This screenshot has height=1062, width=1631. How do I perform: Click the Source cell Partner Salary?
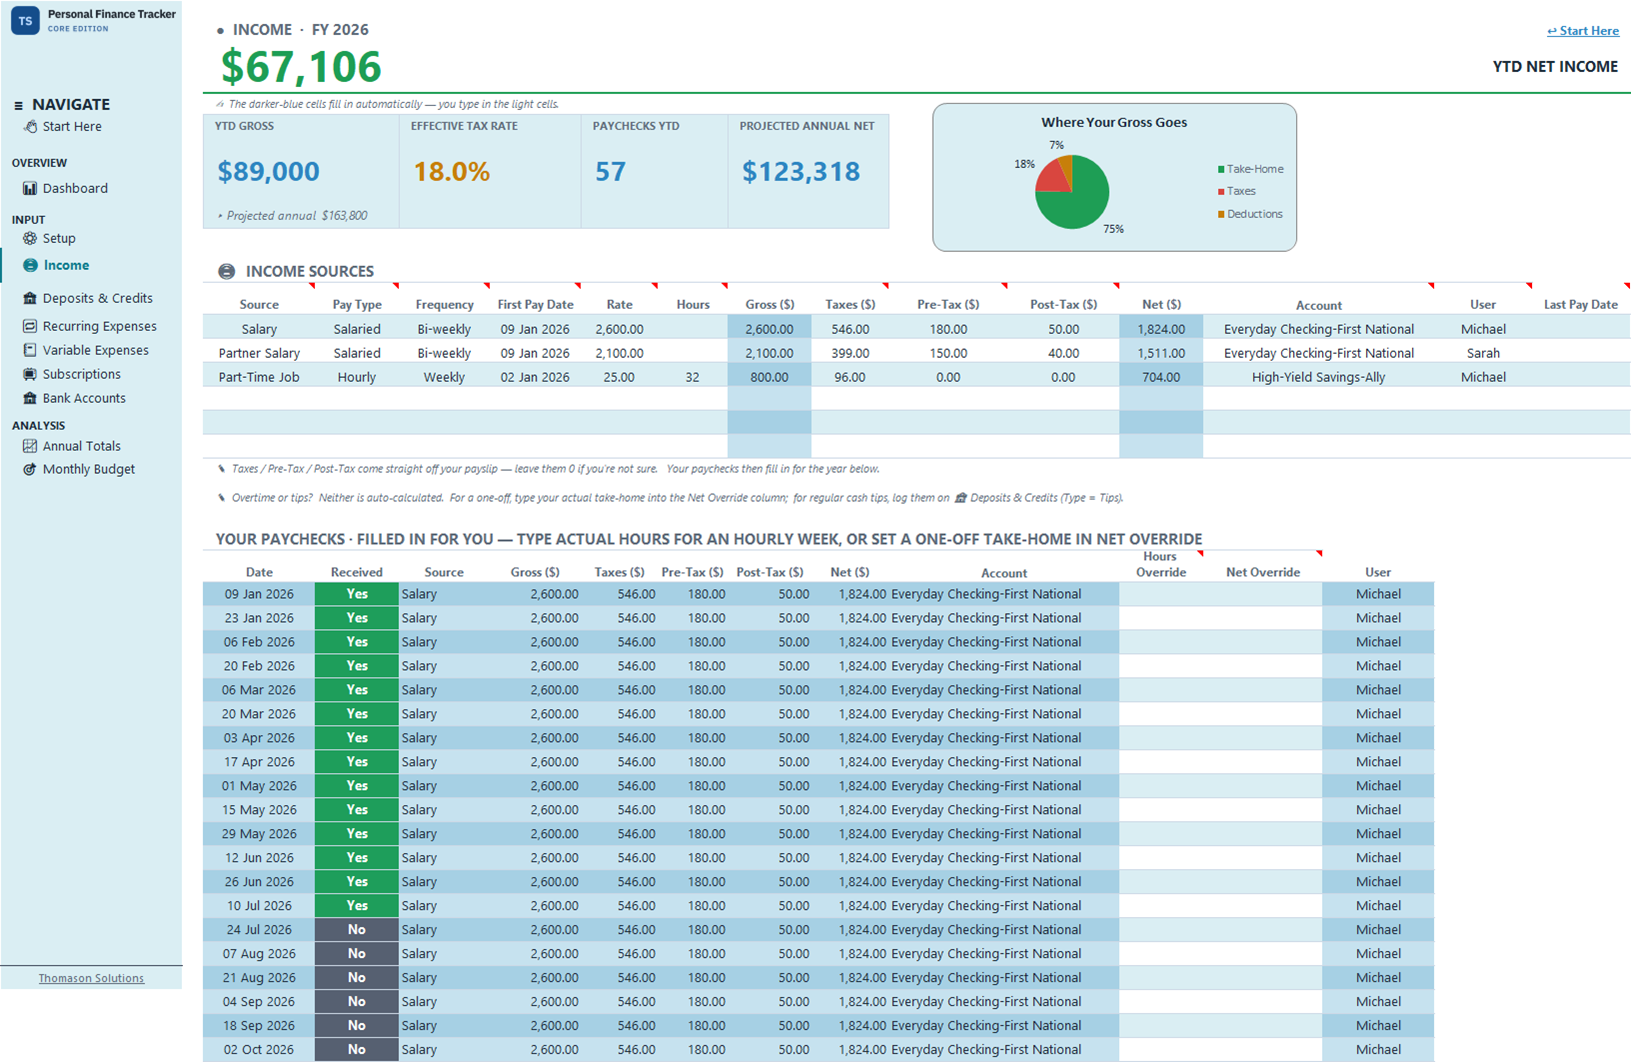click(259, 353)
